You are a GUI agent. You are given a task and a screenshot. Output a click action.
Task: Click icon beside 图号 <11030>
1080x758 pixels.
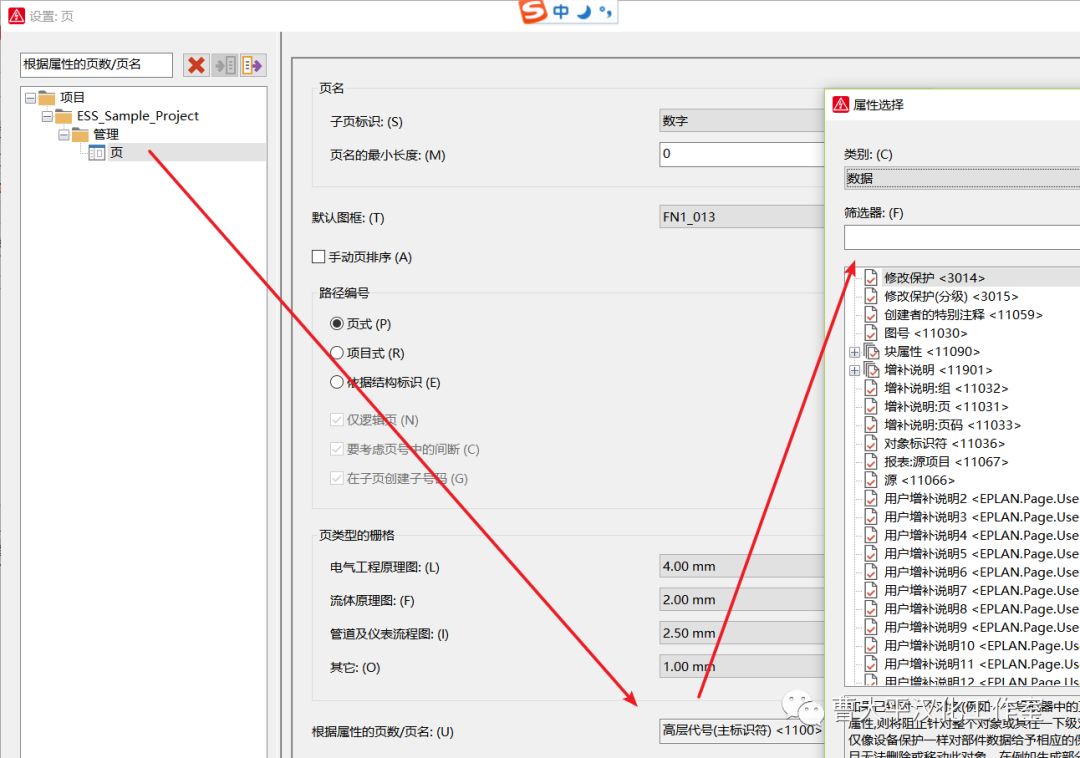(x=871, y=333)
